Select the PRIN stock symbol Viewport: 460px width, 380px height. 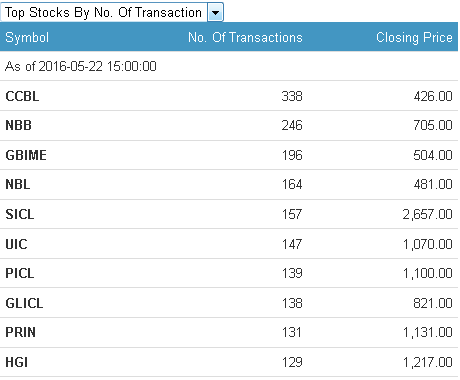point(20,332)
